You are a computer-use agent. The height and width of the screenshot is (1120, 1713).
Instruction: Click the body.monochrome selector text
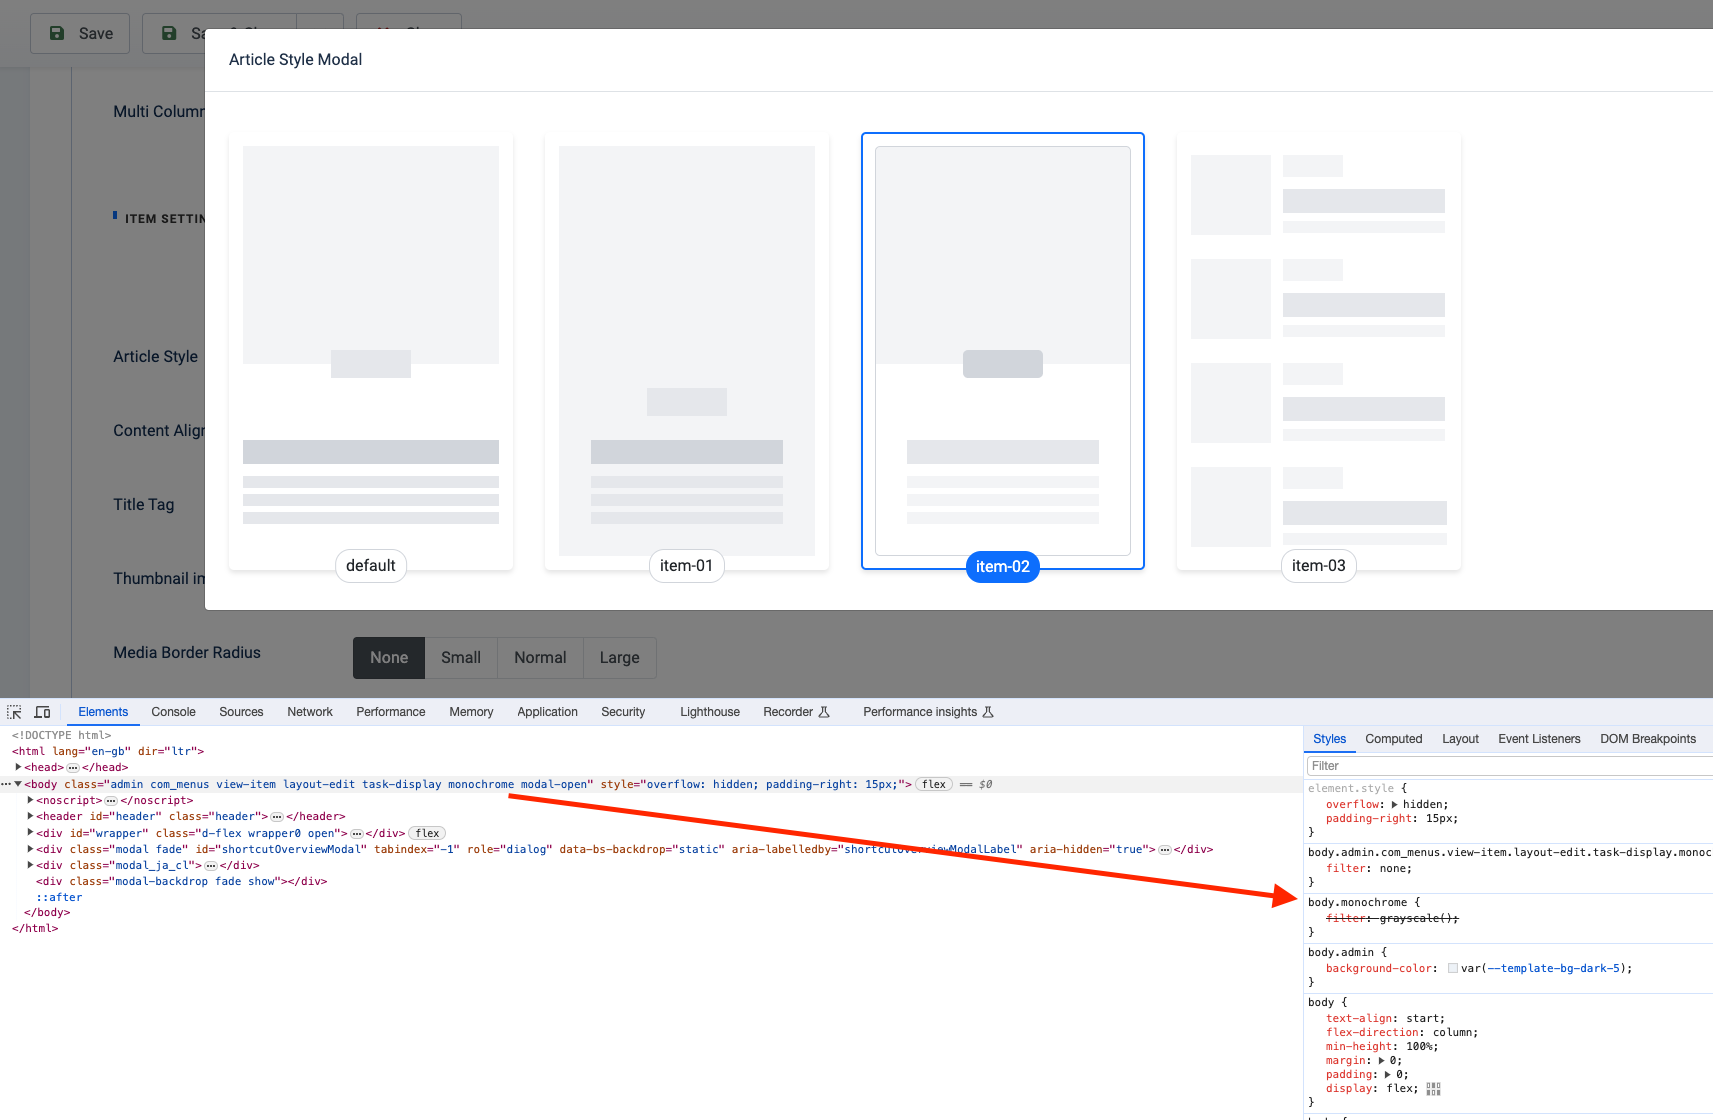(x=1357, y=902)
